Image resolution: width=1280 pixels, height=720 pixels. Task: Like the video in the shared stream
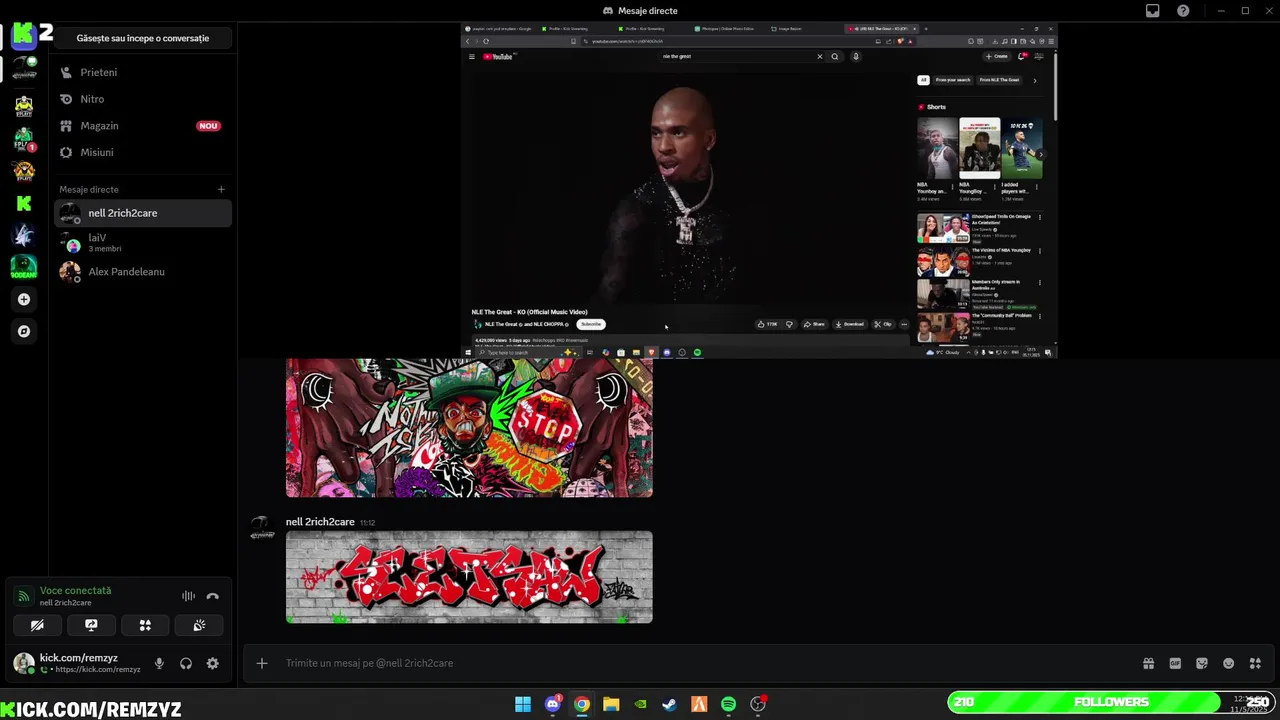tap(768, 324)
